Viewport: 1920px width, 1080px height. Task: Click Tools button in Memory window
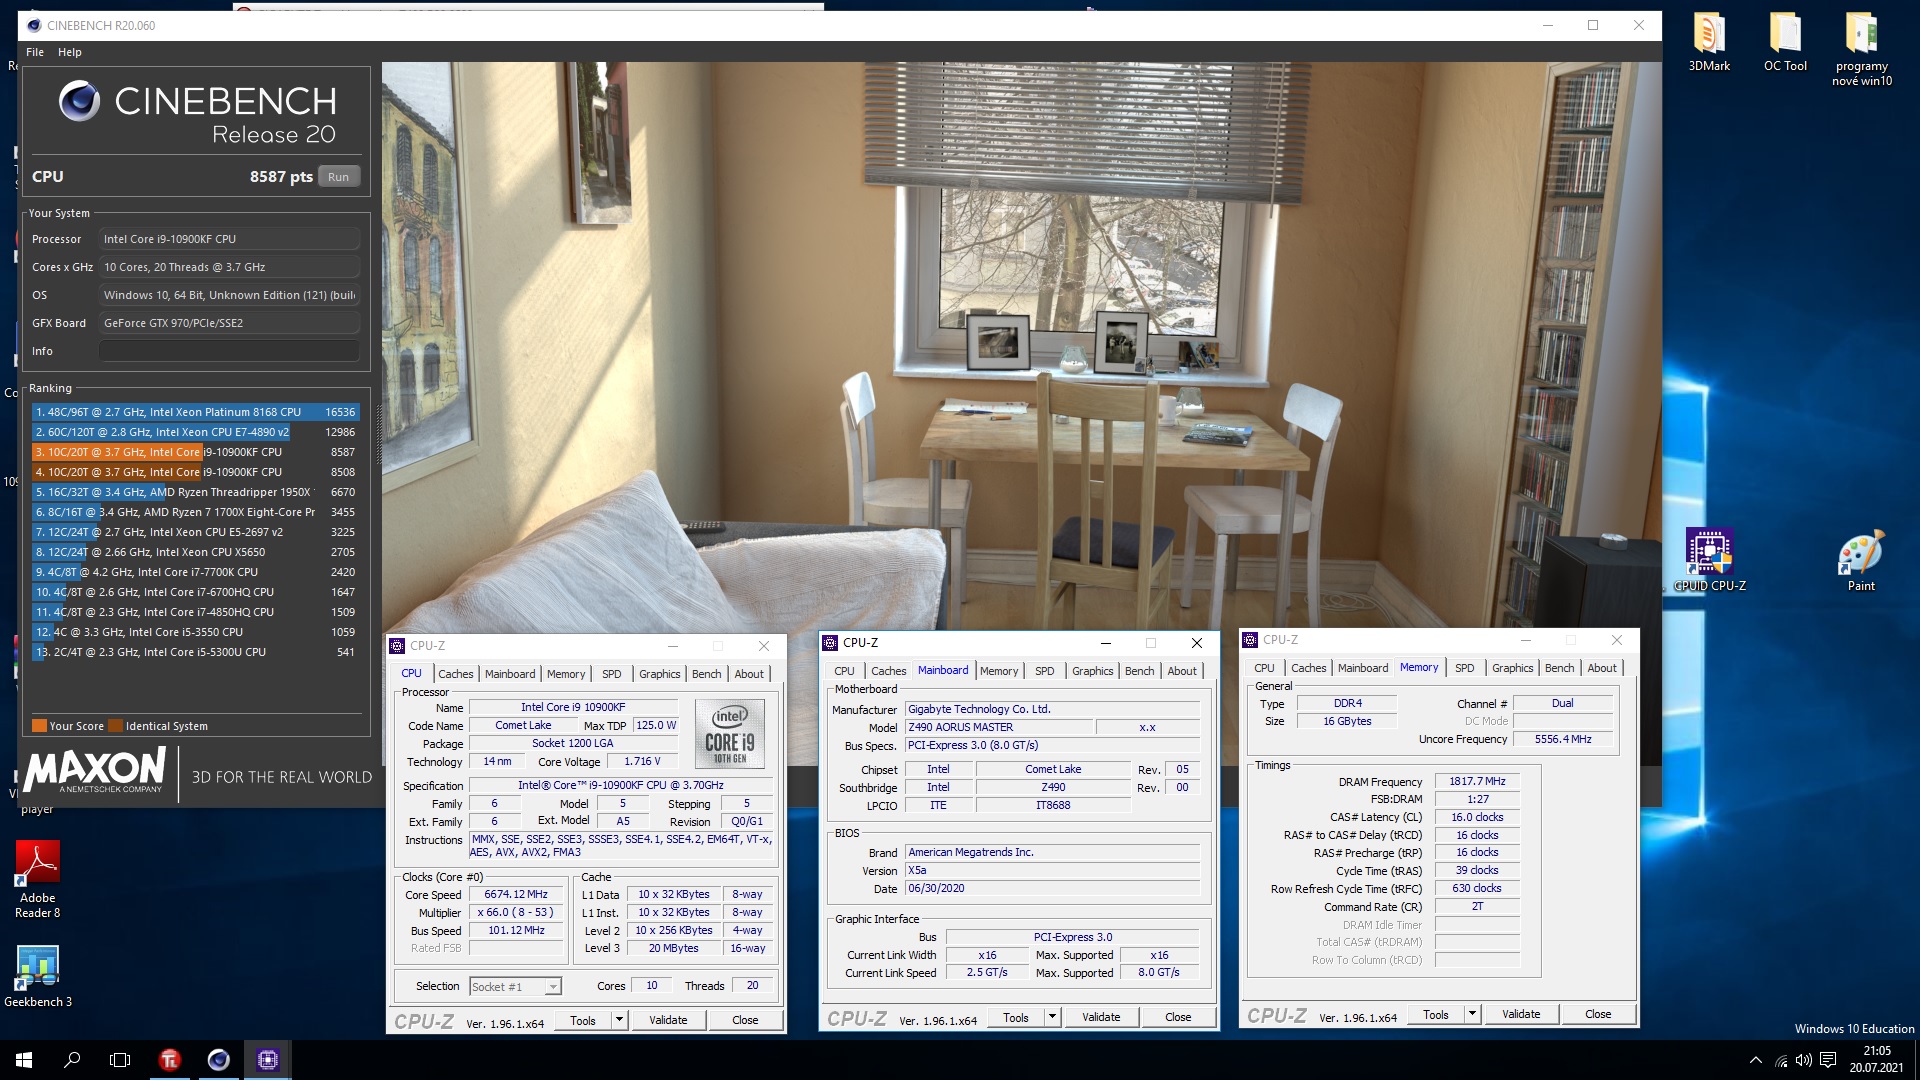point(1436,1015)
